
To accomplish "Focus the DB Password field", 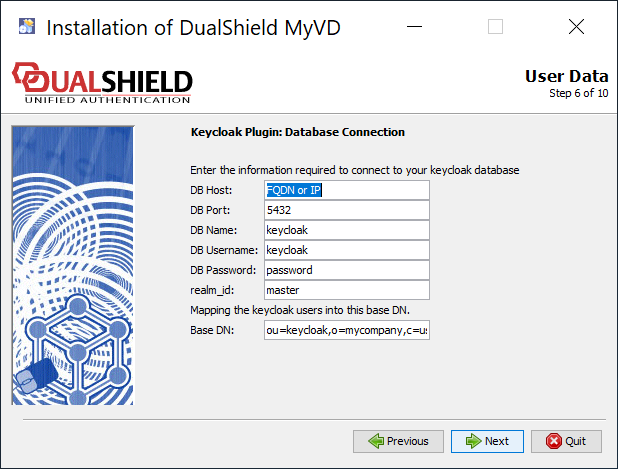I will [345, 270].
